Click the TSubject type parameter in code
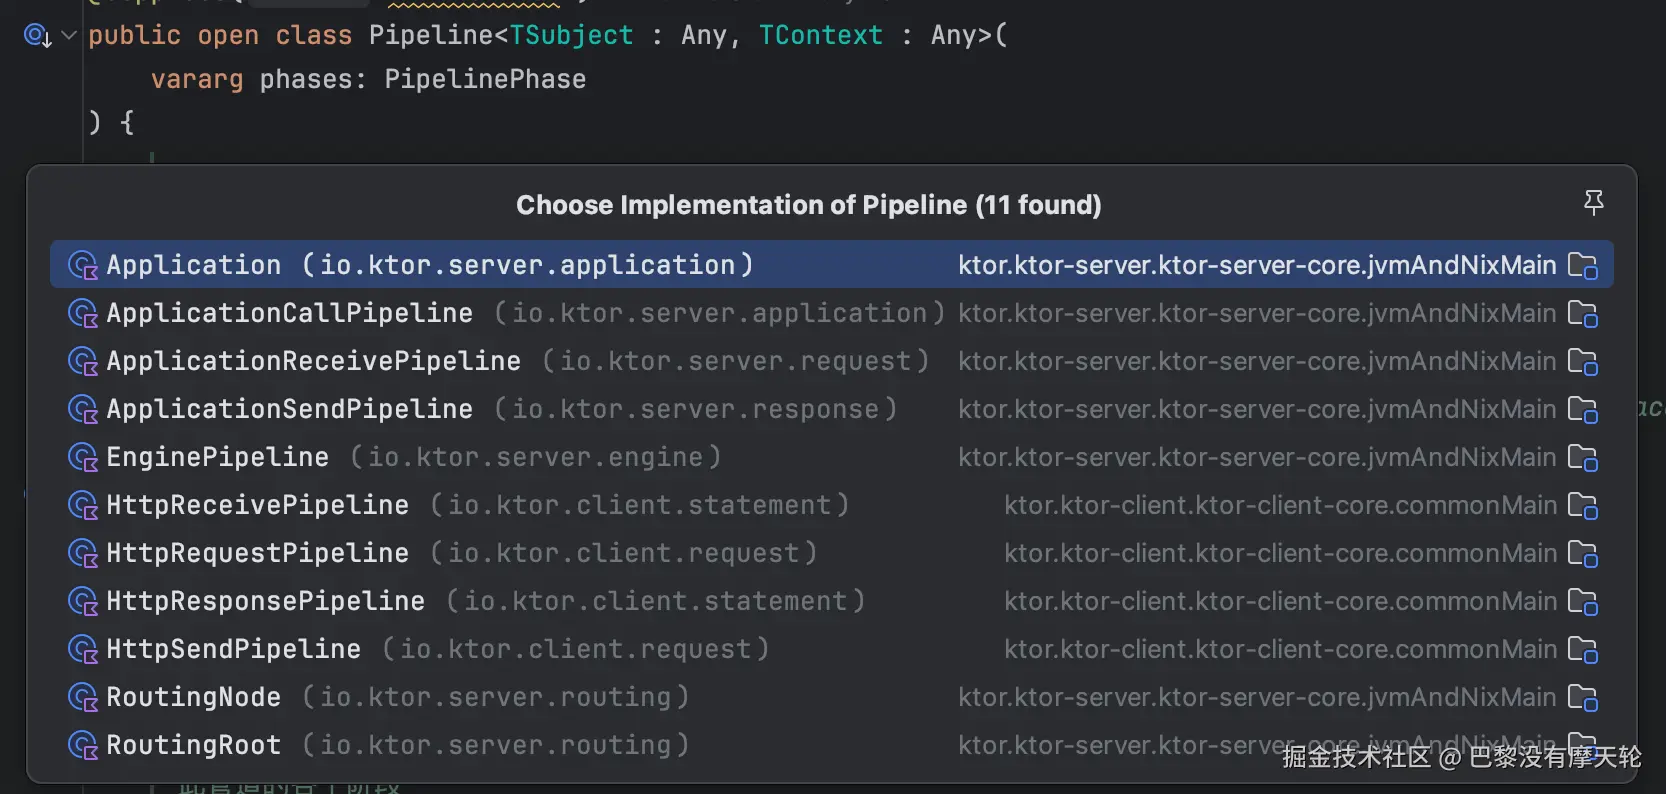1666x794 pixels. point(571,35)
